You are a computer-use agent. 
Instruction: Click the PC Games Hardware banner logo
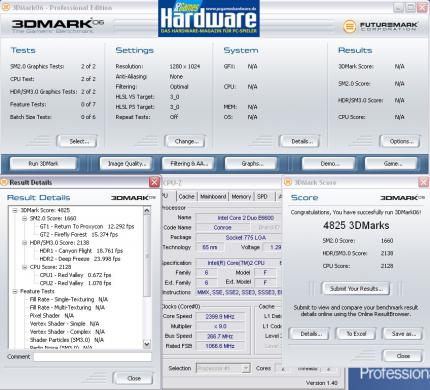tap(209, 18)
